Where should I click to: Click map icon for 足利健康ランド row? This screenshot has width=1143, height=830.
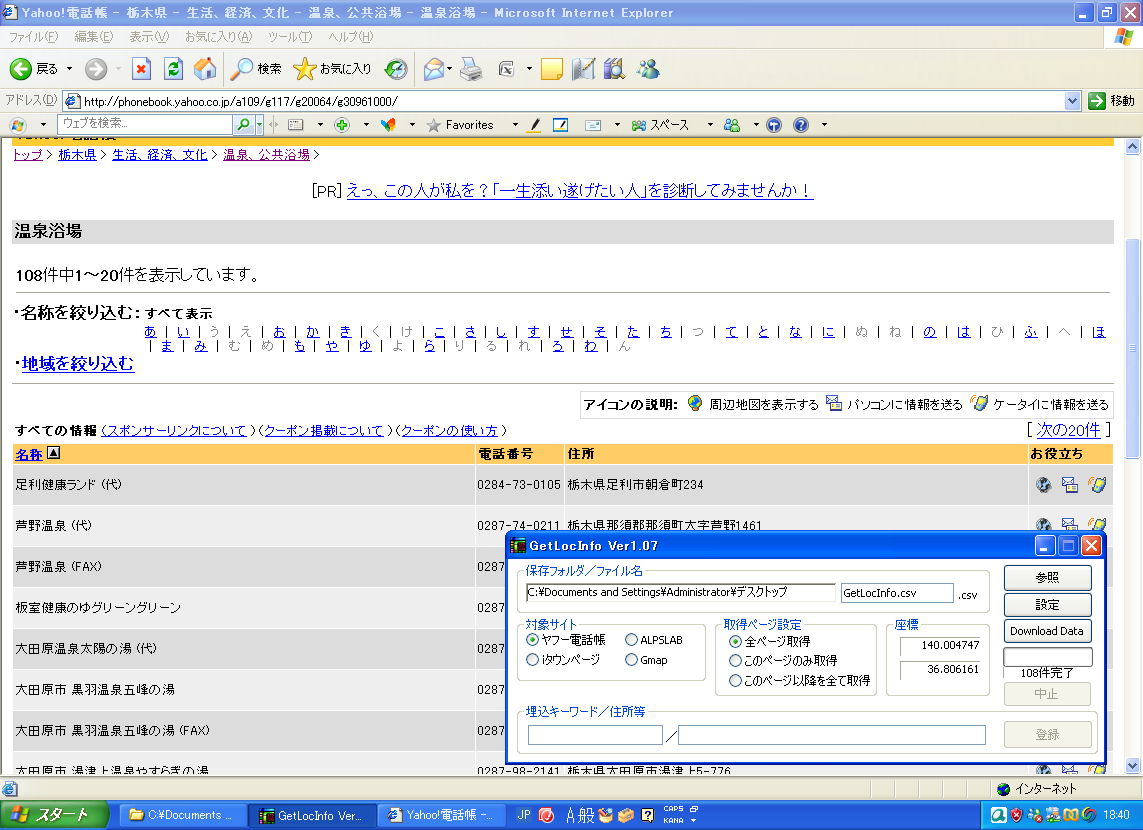[1043, 485]
